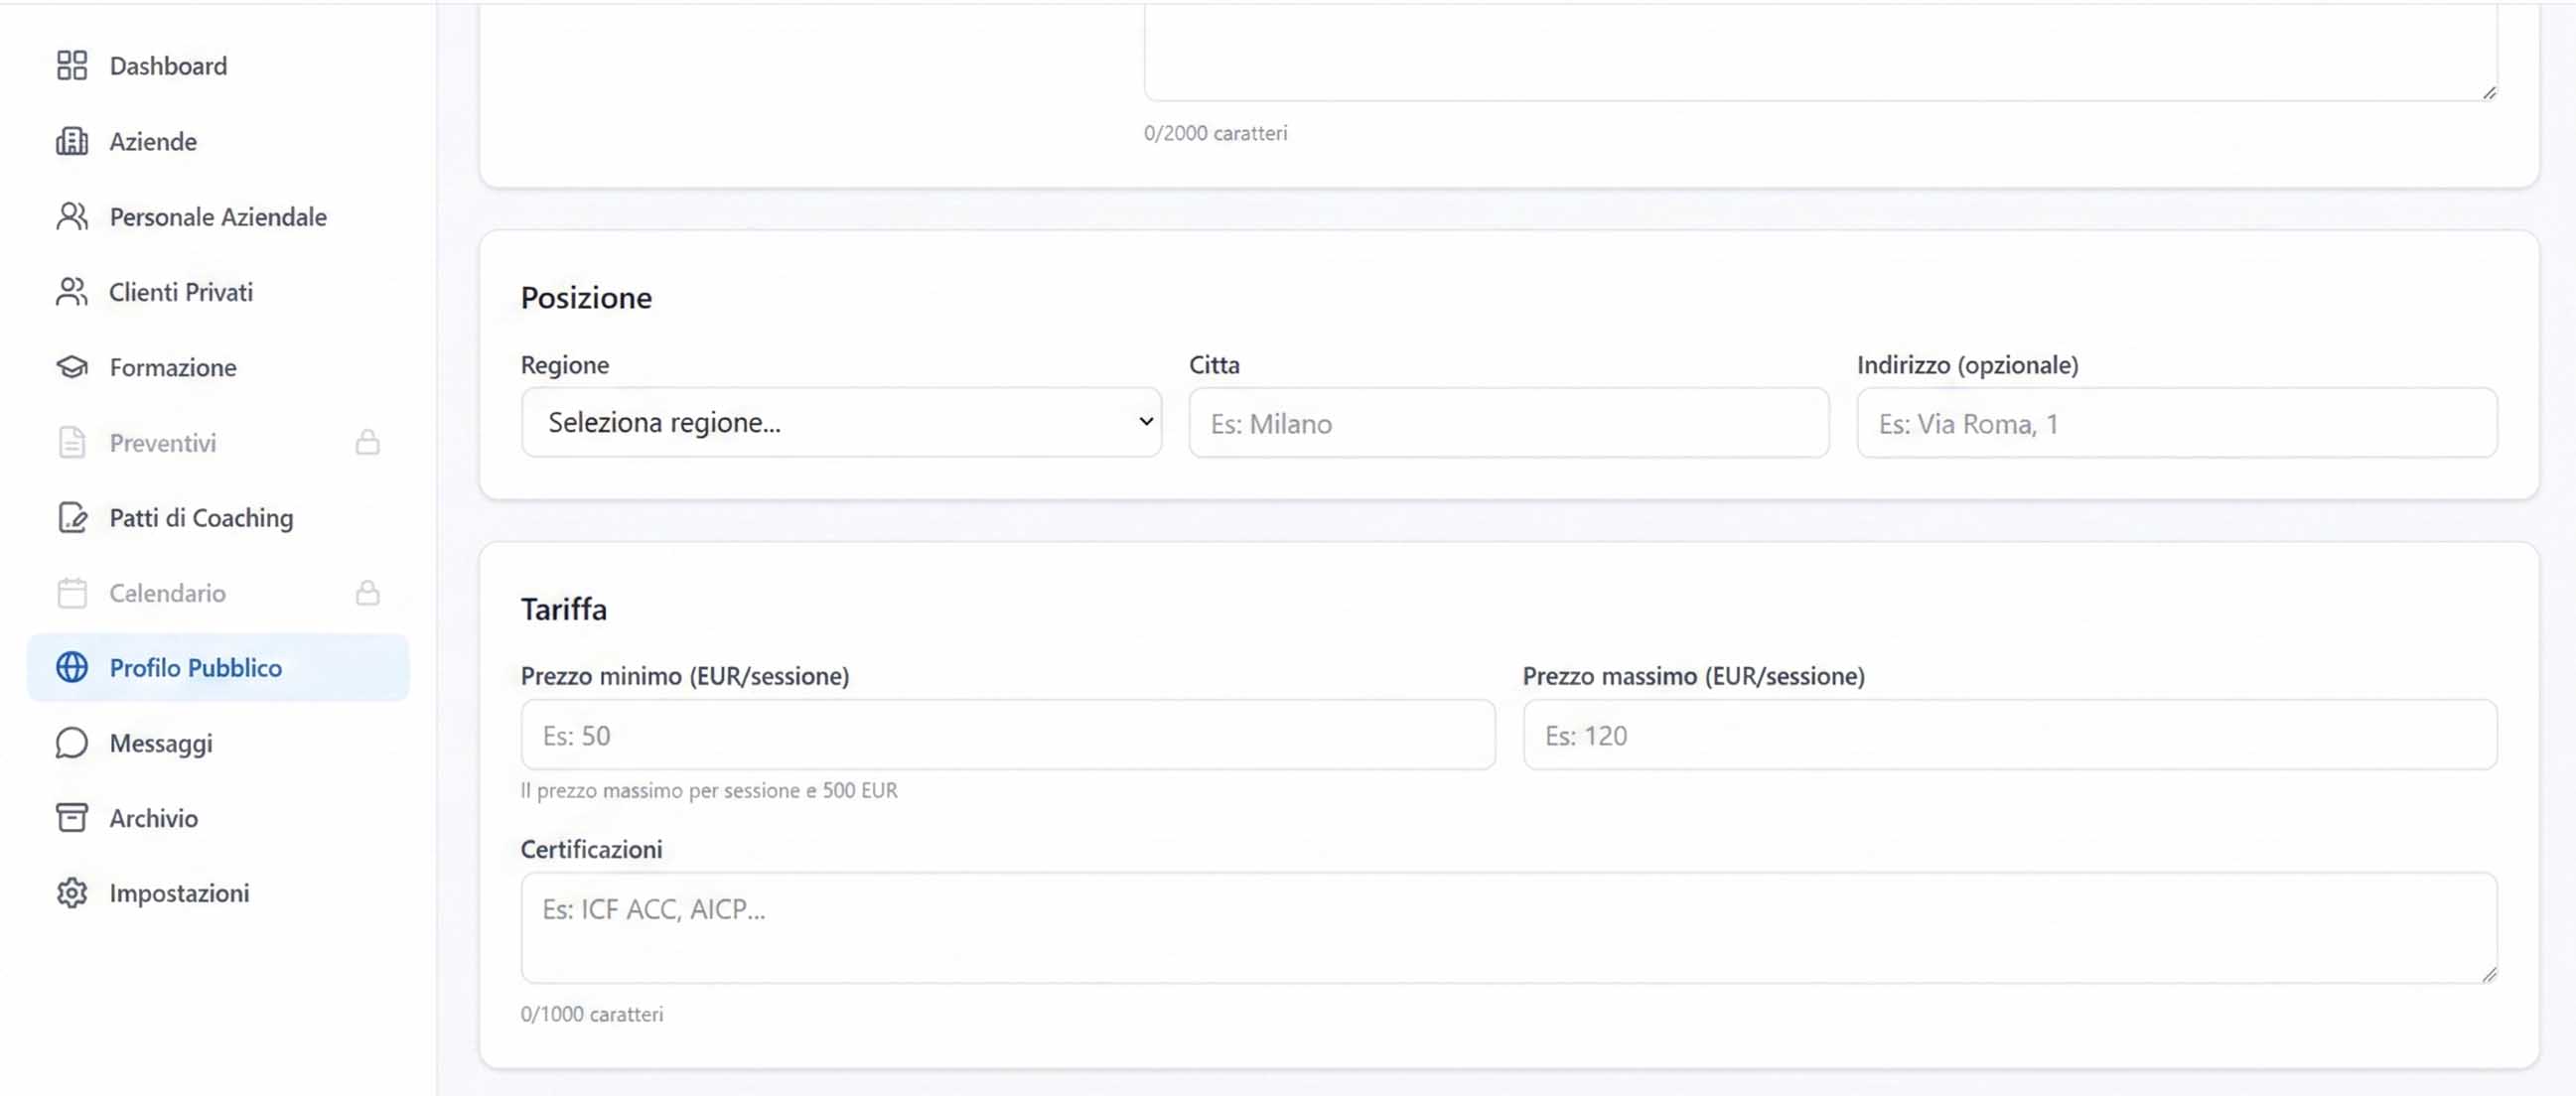Open Patti di Coaching page
Image resolution: width=2576 pixels, height=1096 pixels.
click(x=218, y=517)
